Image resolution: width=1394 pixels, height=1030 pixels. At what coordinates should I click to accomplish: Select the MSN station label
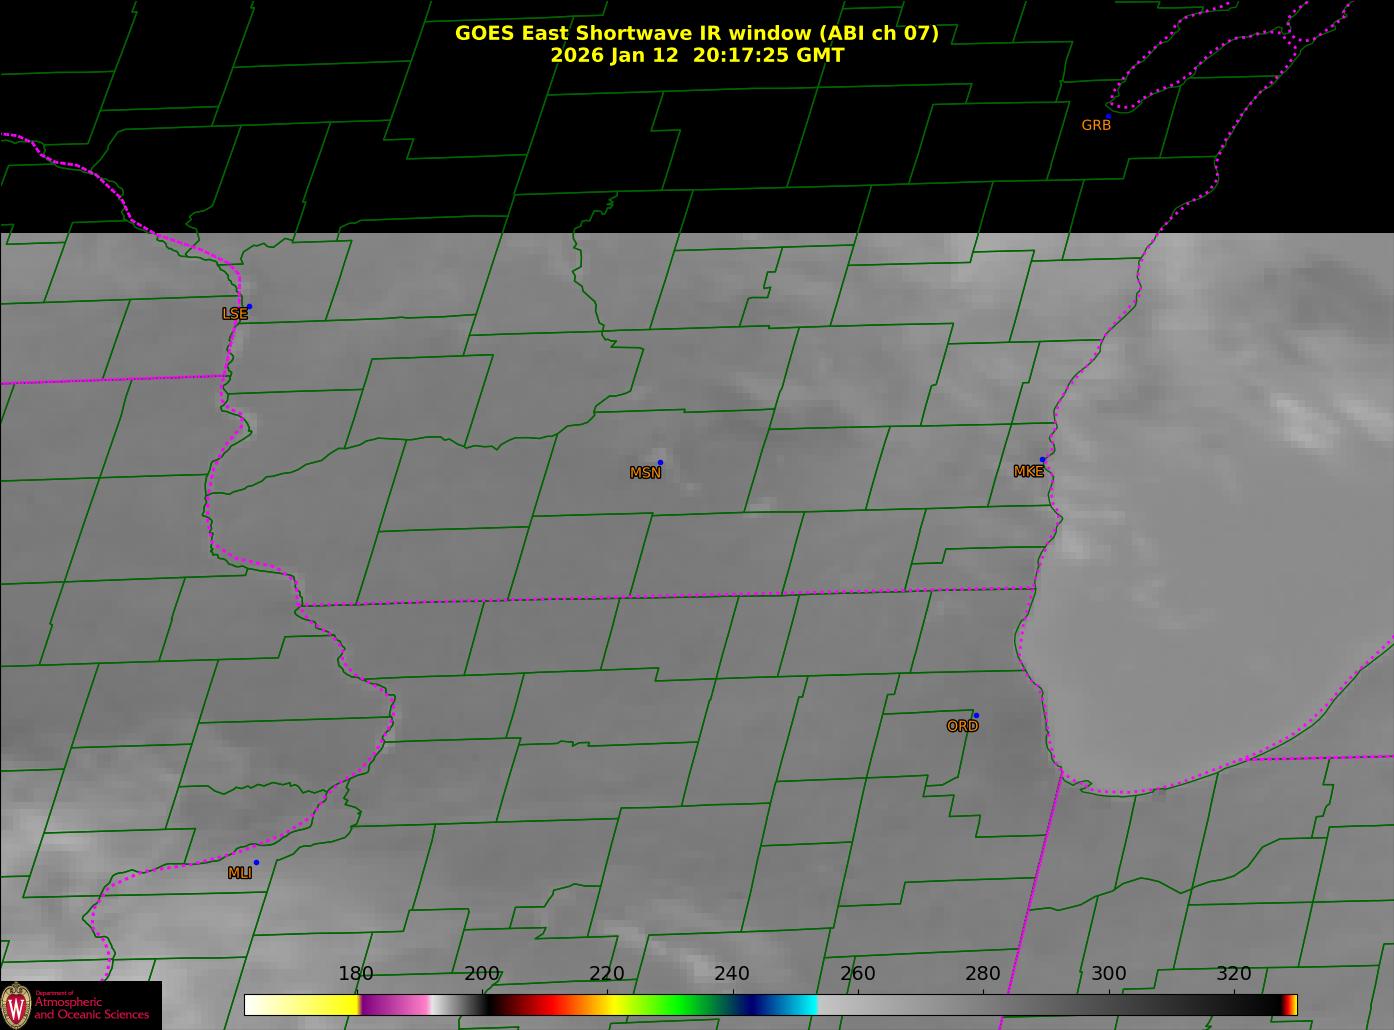pyautogui.click(x=645, y=473)
